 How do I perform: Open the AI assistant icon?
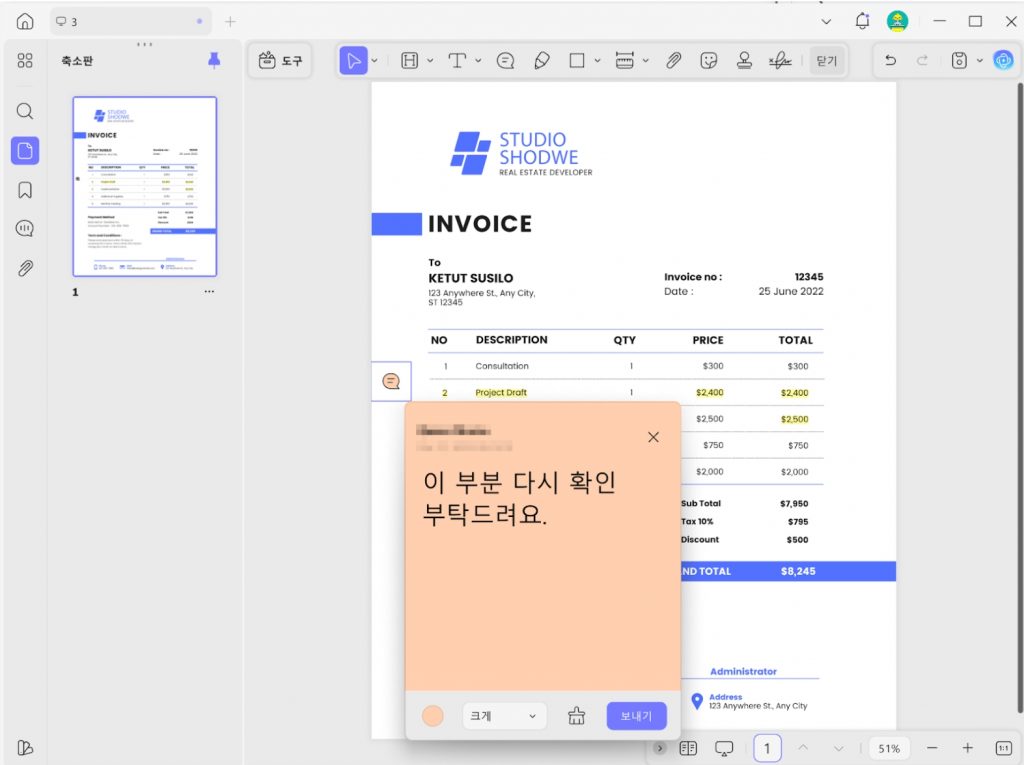pyautogui.click(x=1003, y=61)
